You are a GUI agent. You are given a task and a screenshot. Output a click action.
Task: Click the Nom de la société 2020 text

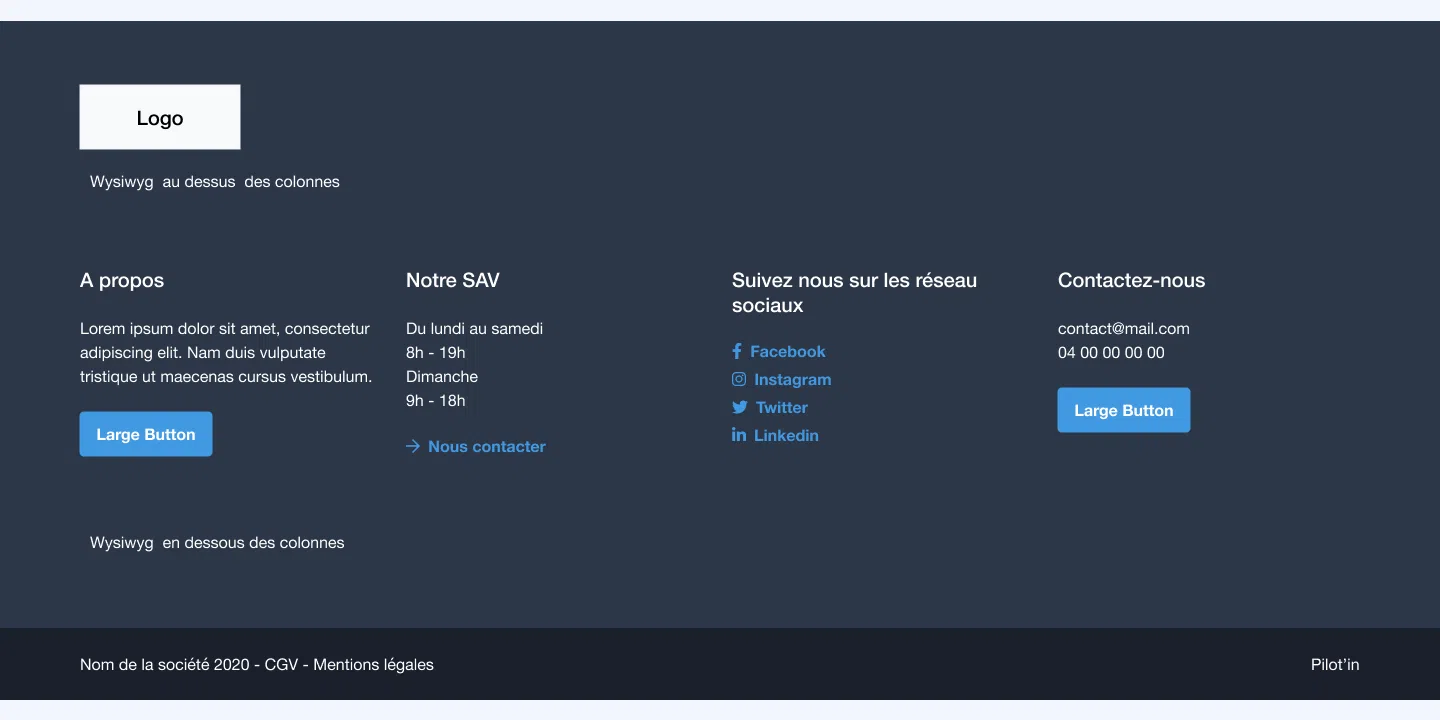tap(164, 665)
